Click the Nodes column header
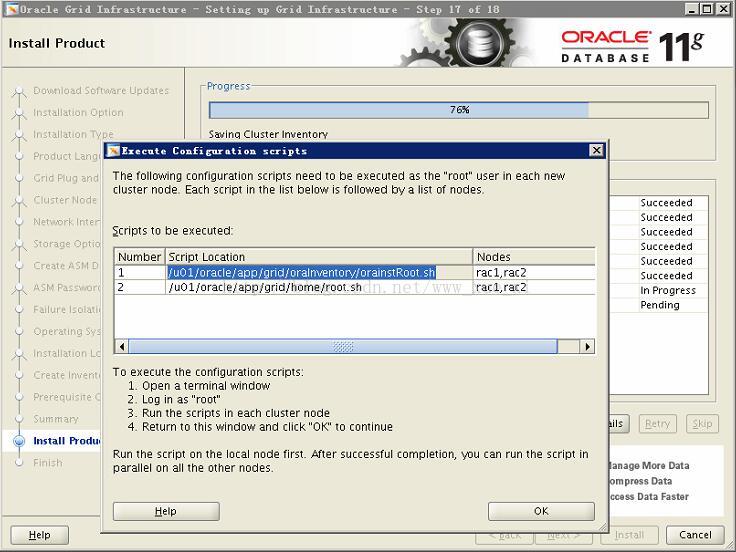 coord(534,257)
